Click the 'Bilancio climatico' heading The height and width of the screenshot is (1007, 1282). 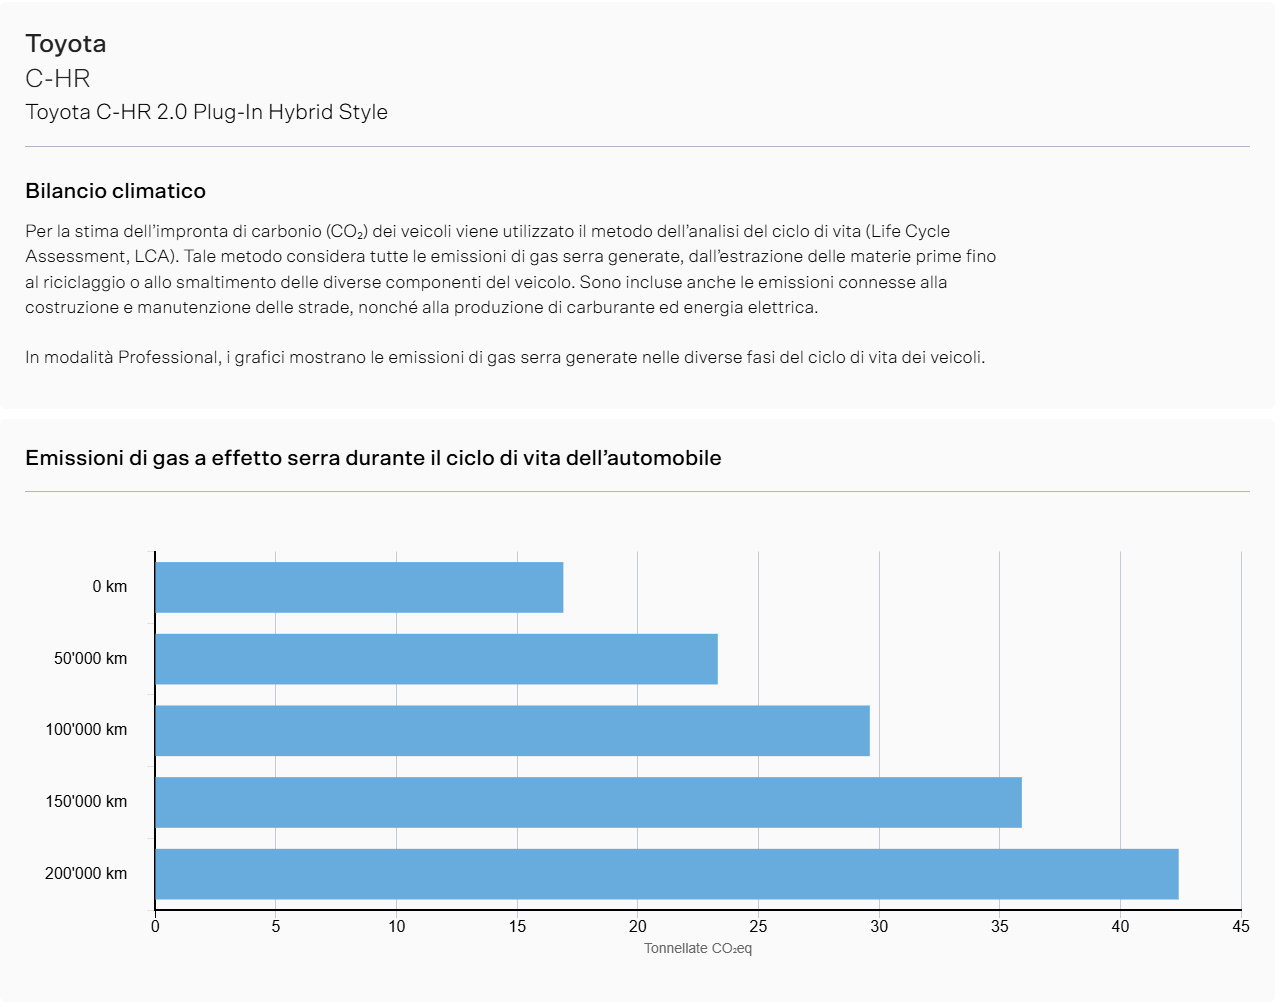tap(116, 191)
